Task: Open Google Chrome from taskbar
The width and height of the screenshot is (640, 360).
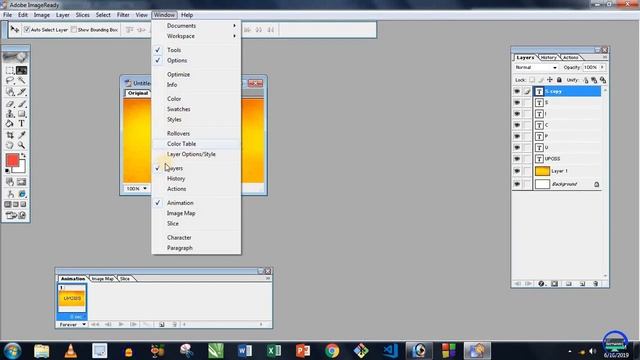Action: 332,351
